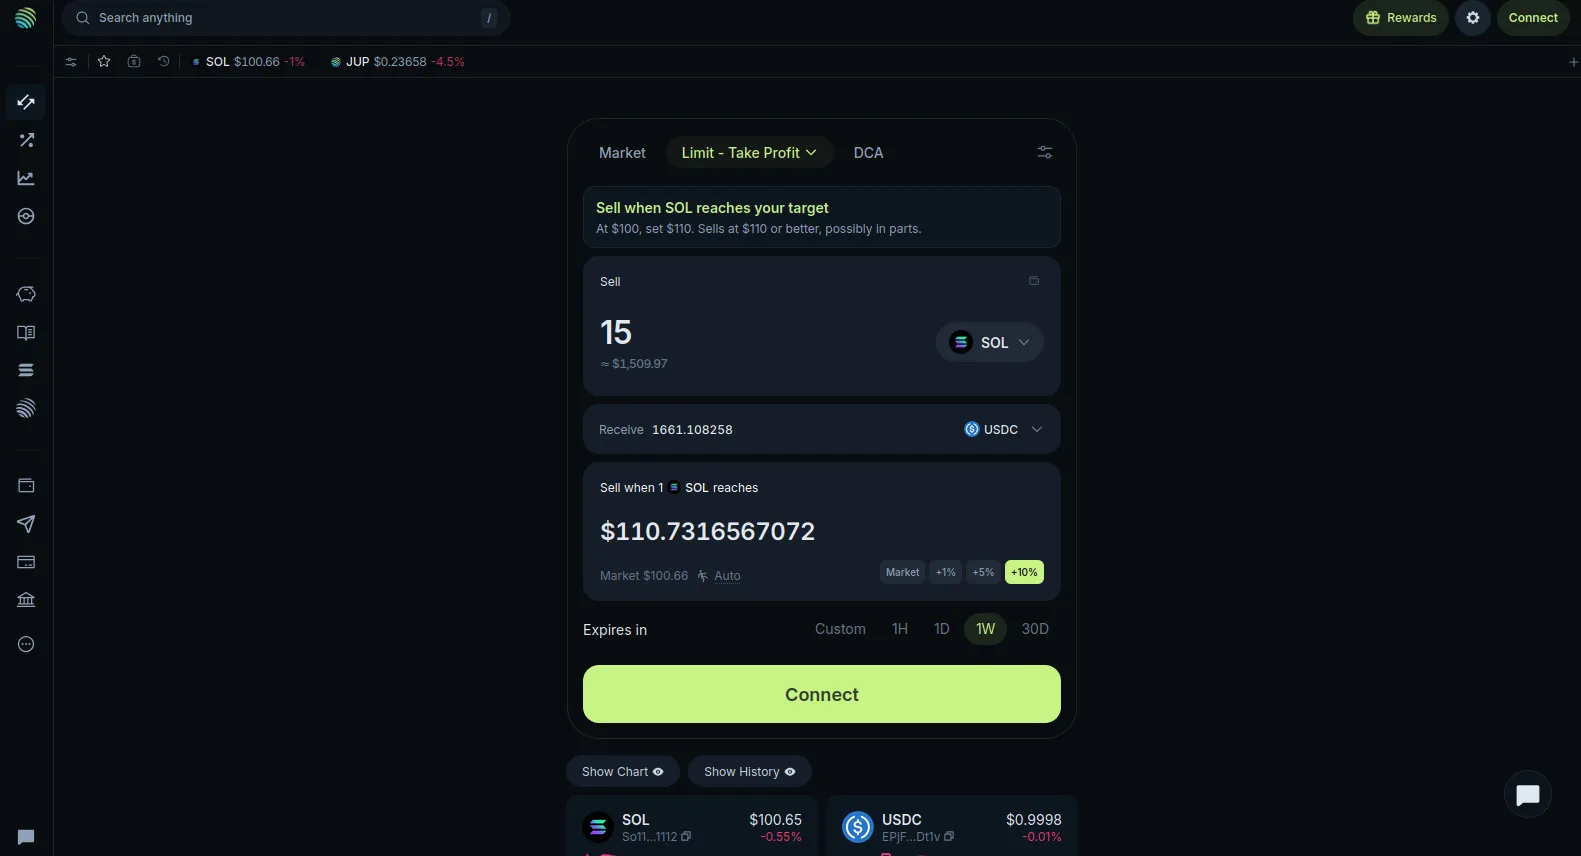Open the USDC token info card below the panel

tap(952, 826)
